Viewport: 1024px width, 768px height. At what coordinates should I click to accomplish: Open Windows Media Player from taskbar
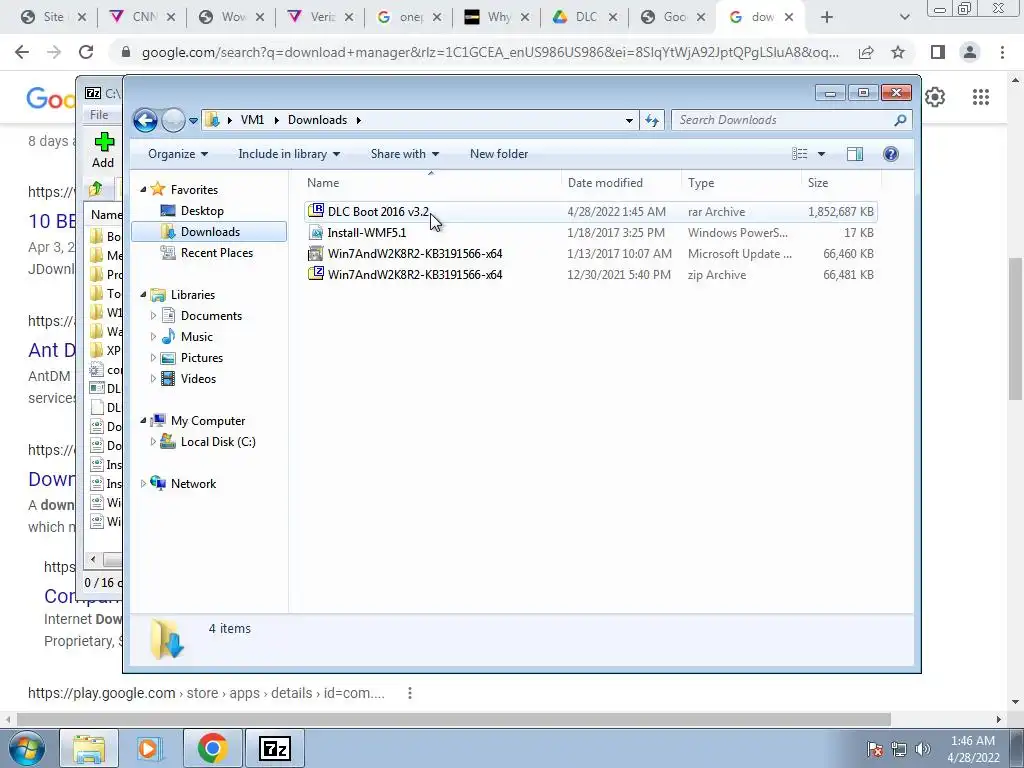pos(148,748)
